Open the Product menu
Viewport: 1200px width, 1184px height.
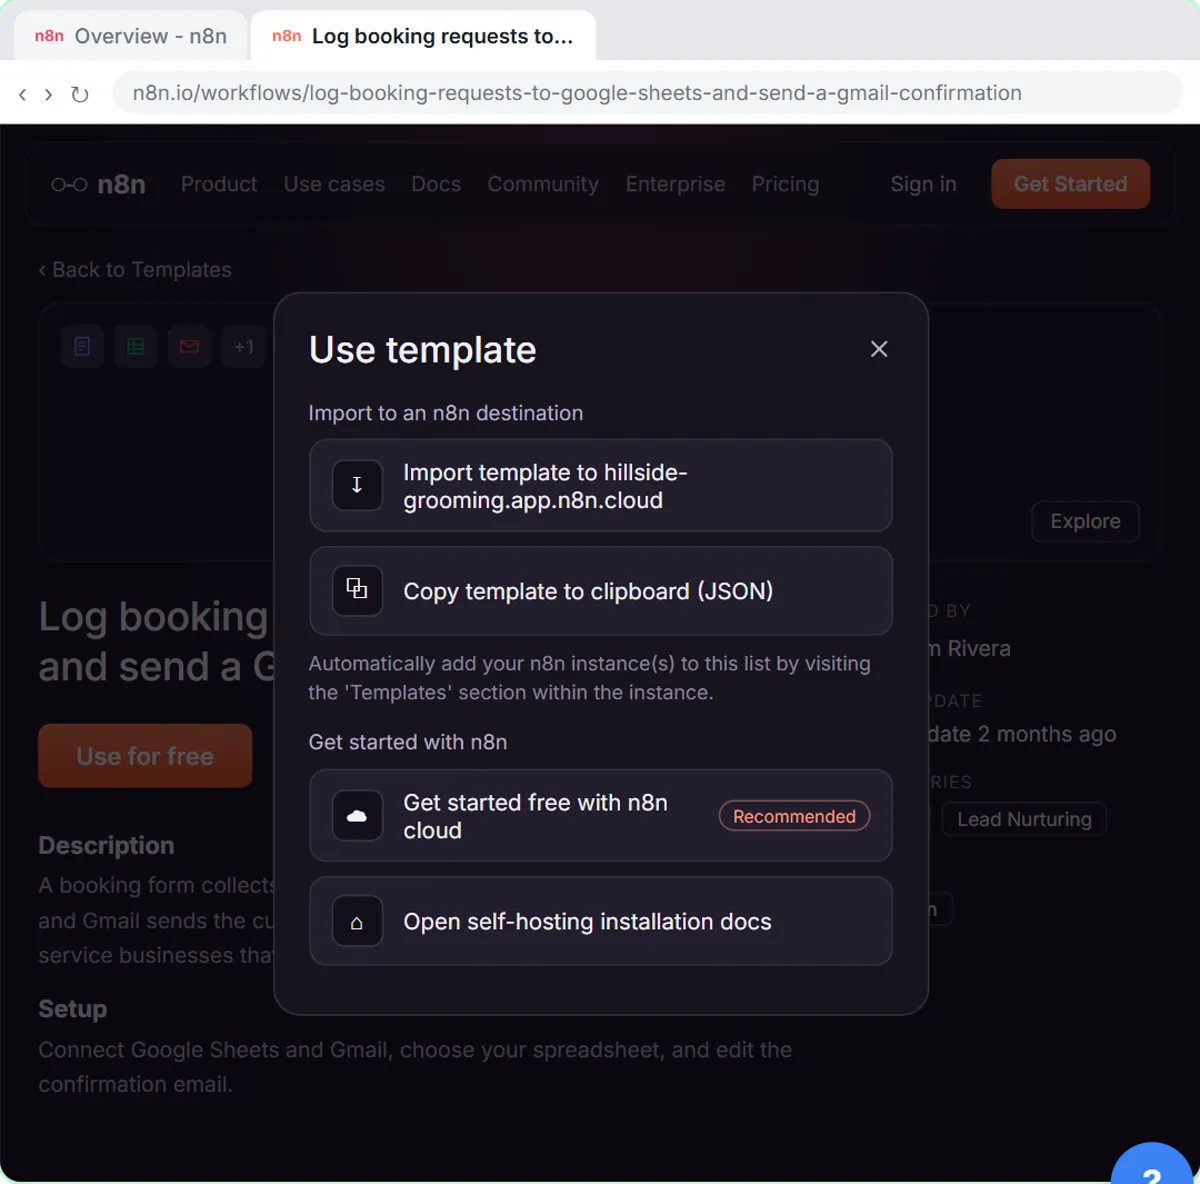click(219, 184)
